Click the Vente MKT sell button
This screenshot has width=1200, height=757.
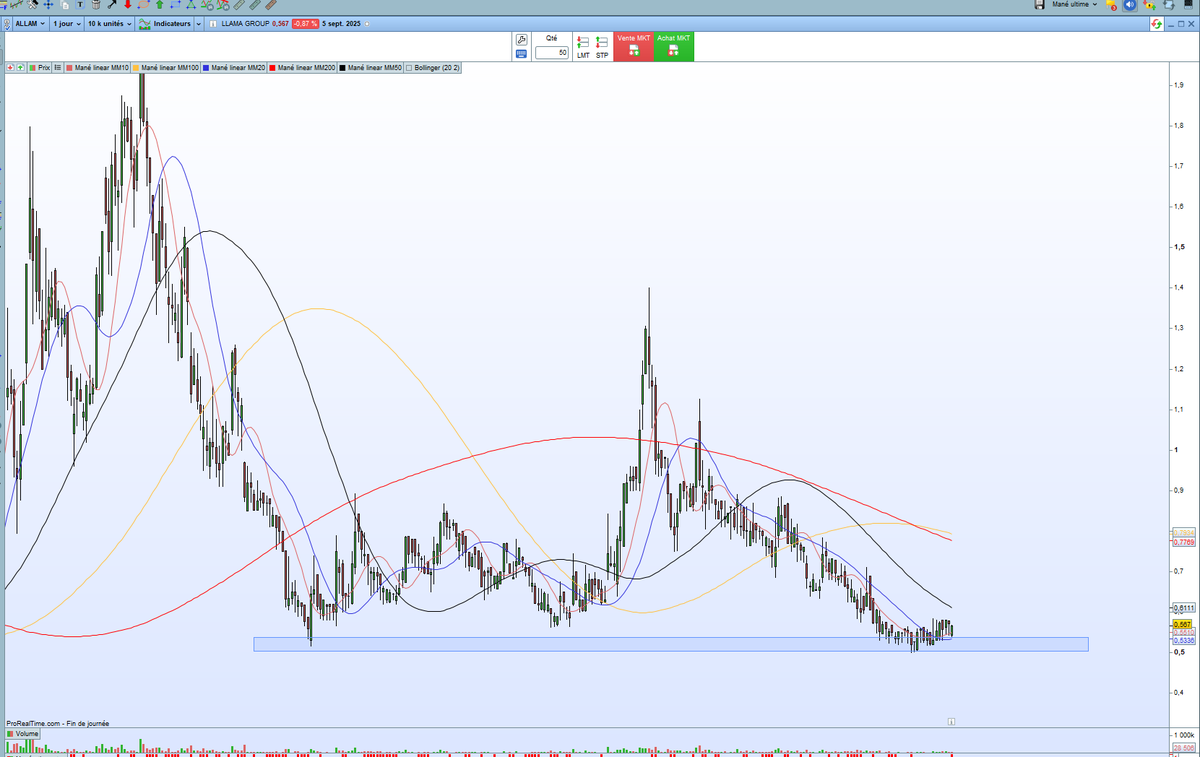point(633,47)
